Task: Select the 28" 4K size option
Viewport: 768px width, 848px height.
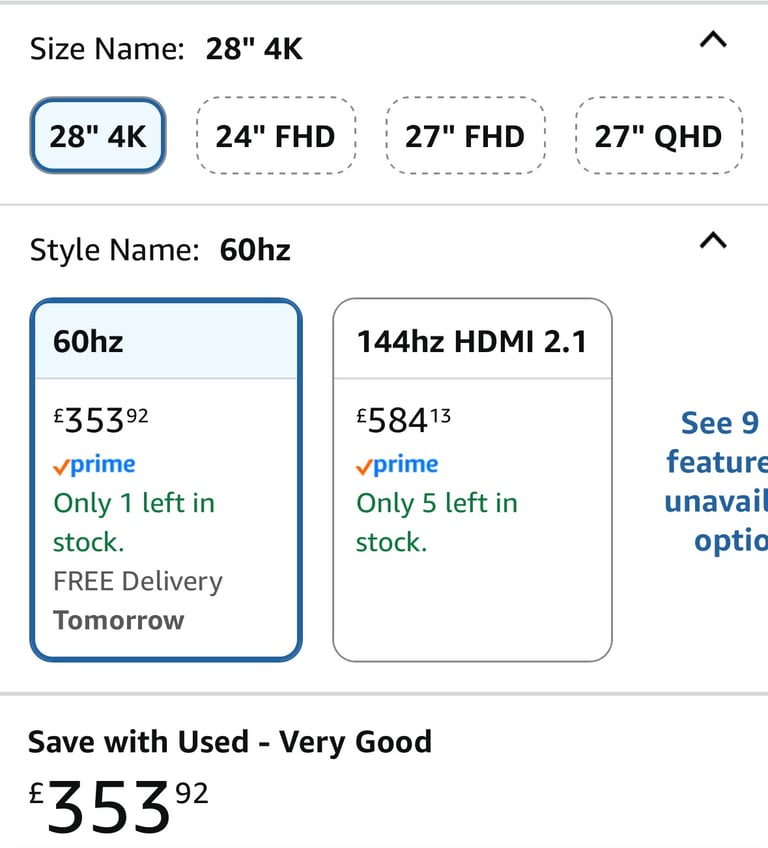Action: (x=98, y=136)
